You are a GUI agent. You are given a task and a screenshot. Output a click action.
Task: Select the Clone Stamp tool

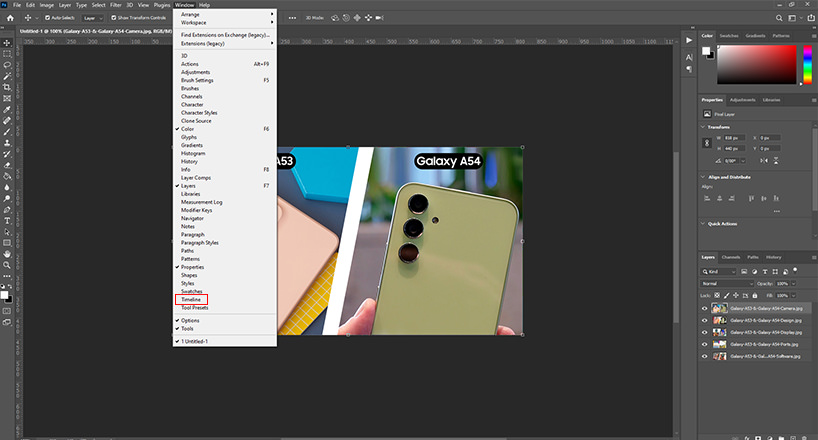[x=7, y=143]
